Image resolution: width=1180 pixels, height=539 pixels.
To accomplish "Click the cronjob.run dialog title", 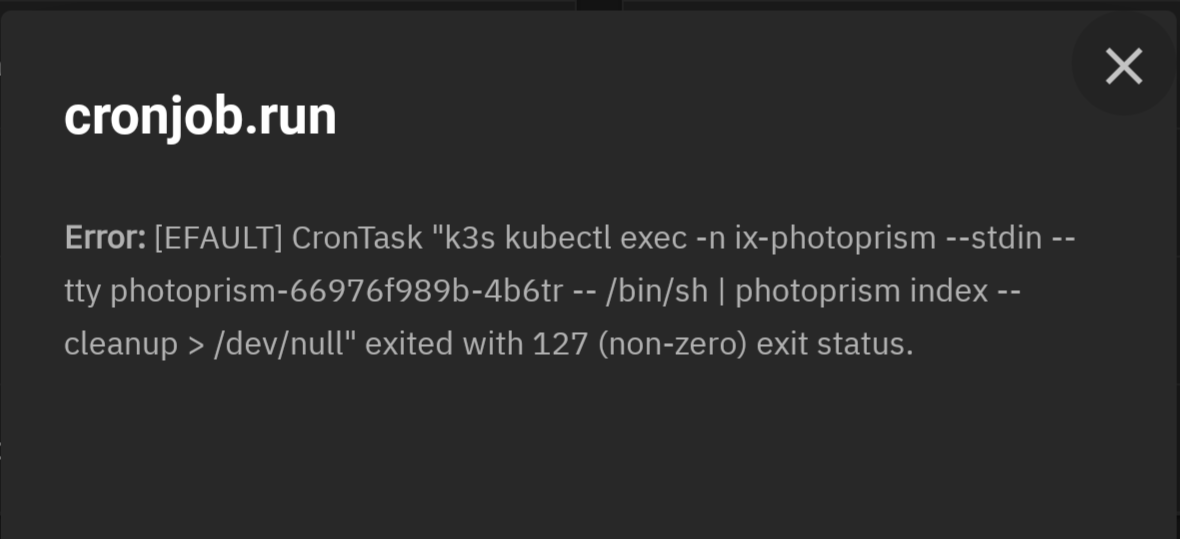I will (200, 117).
